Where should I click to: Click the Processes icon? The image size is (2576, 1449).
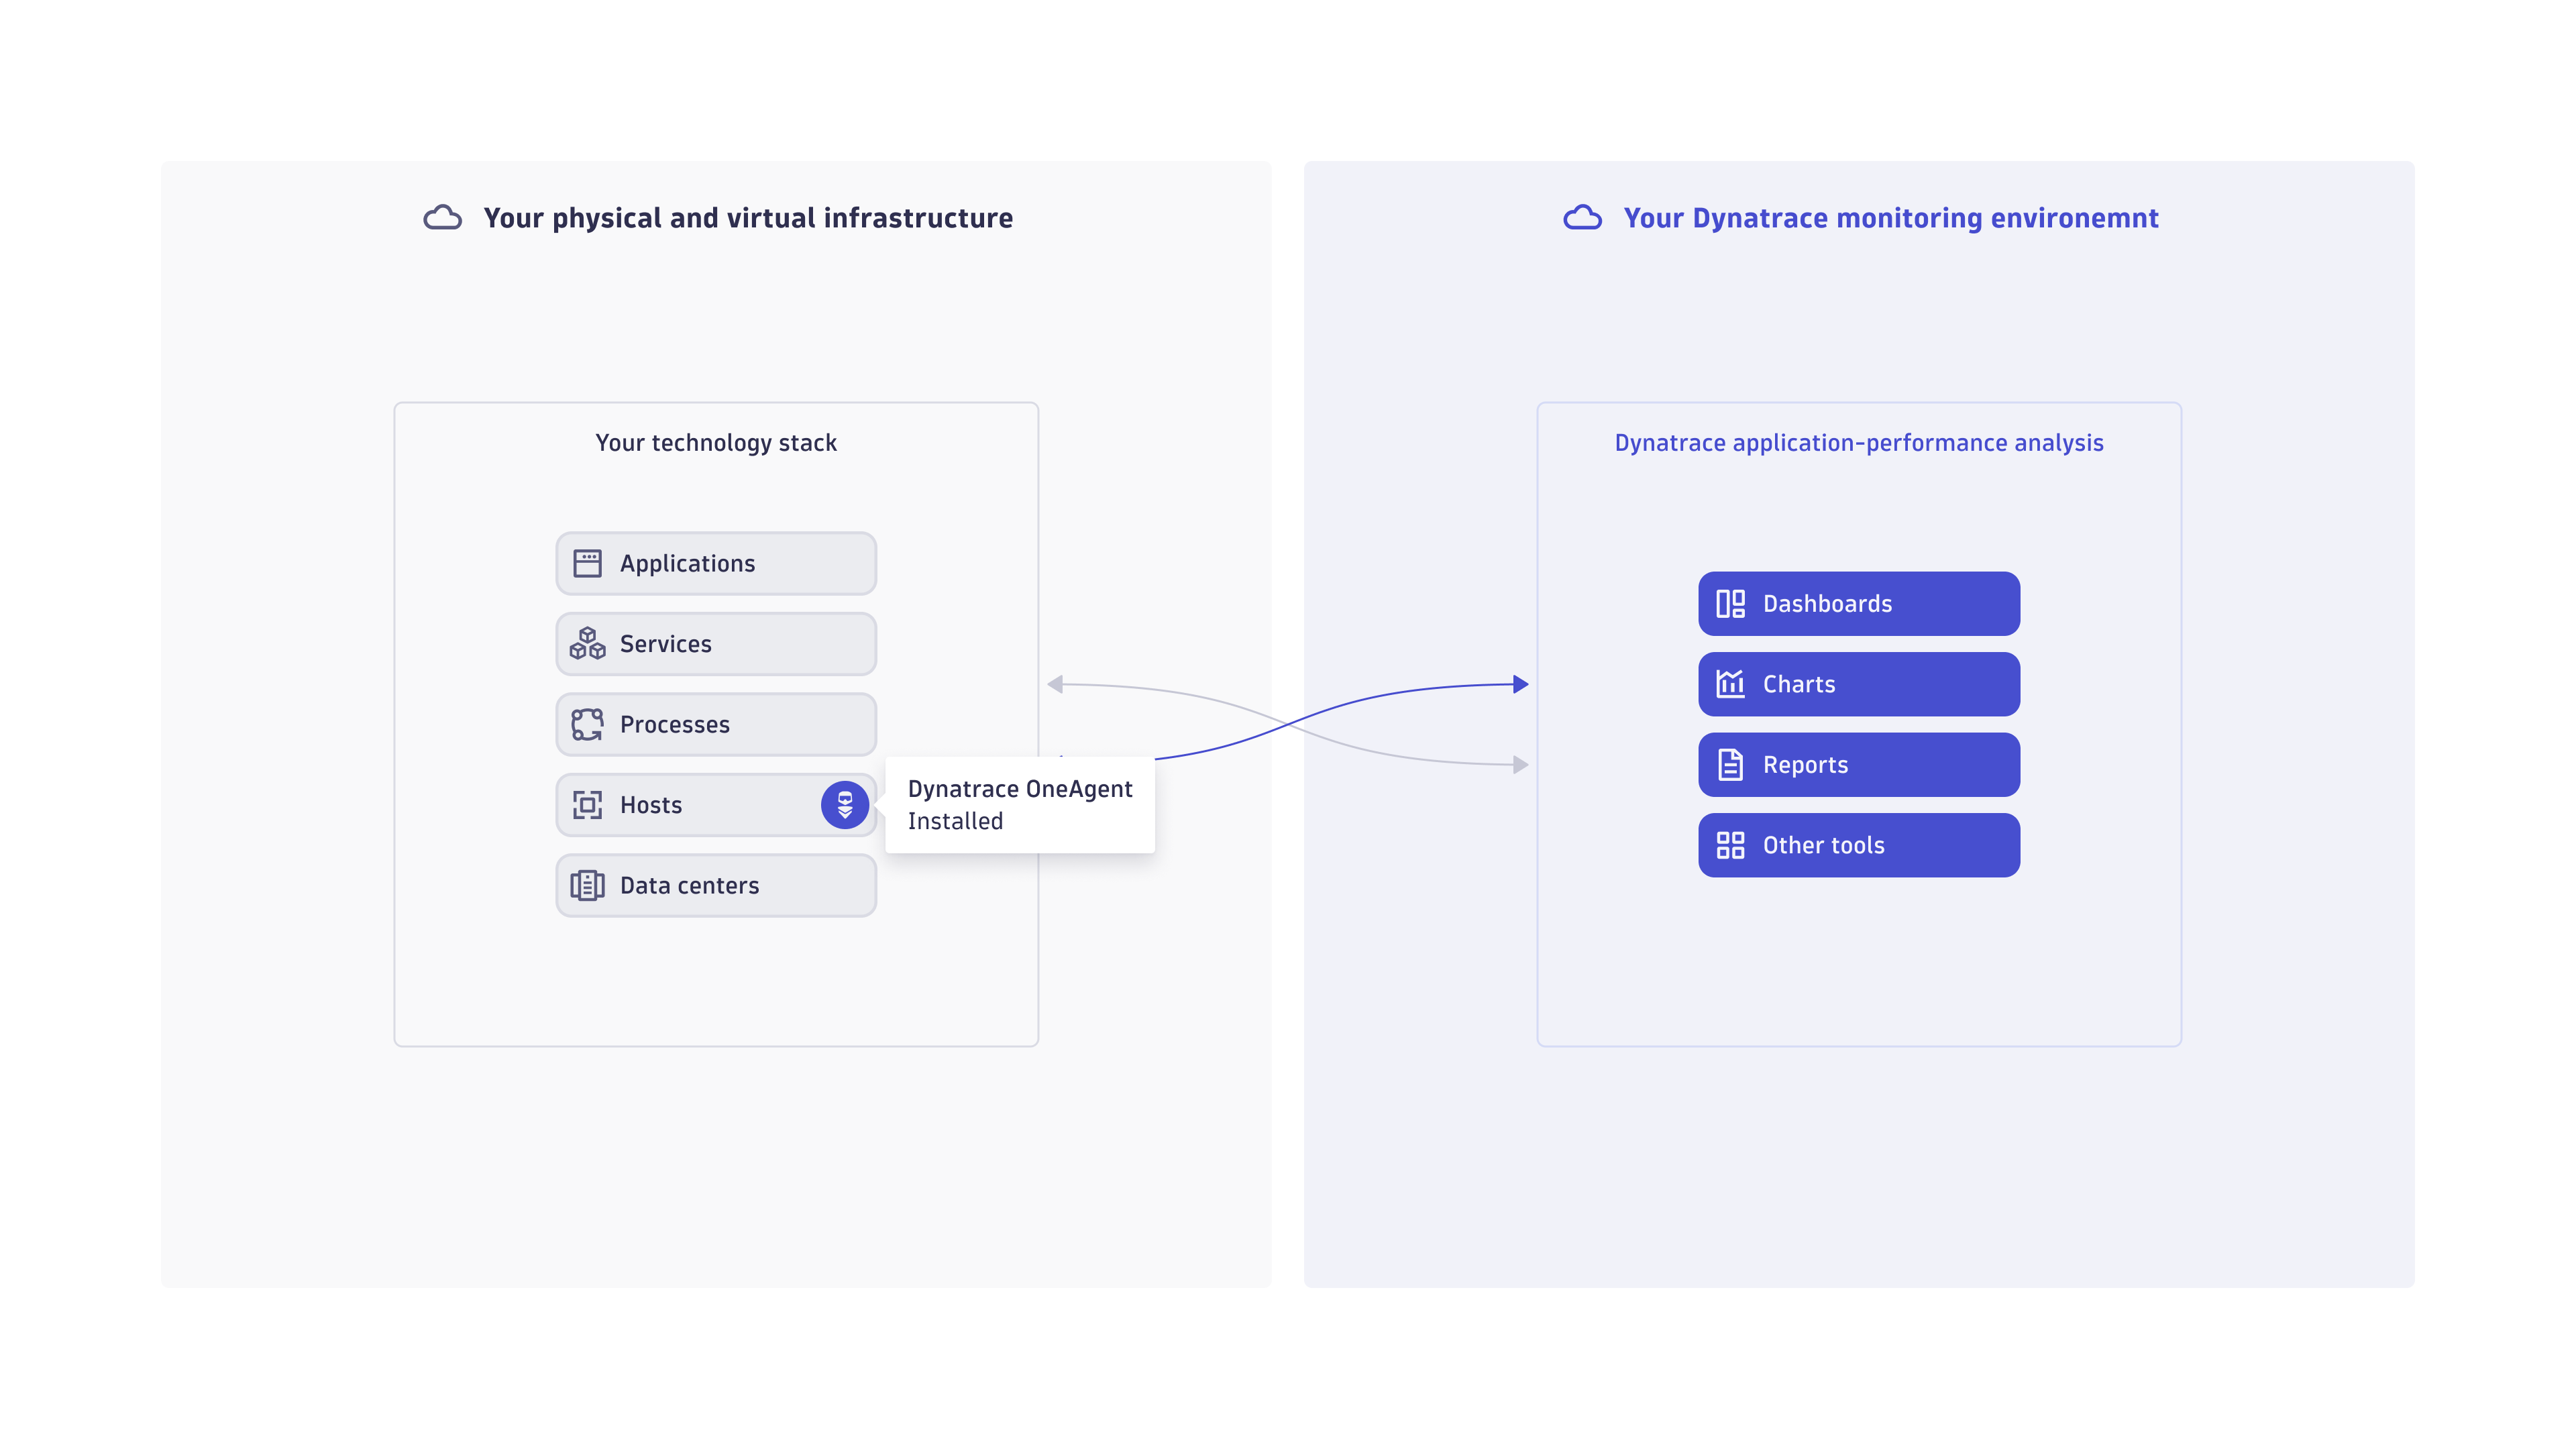click(589, 724)
